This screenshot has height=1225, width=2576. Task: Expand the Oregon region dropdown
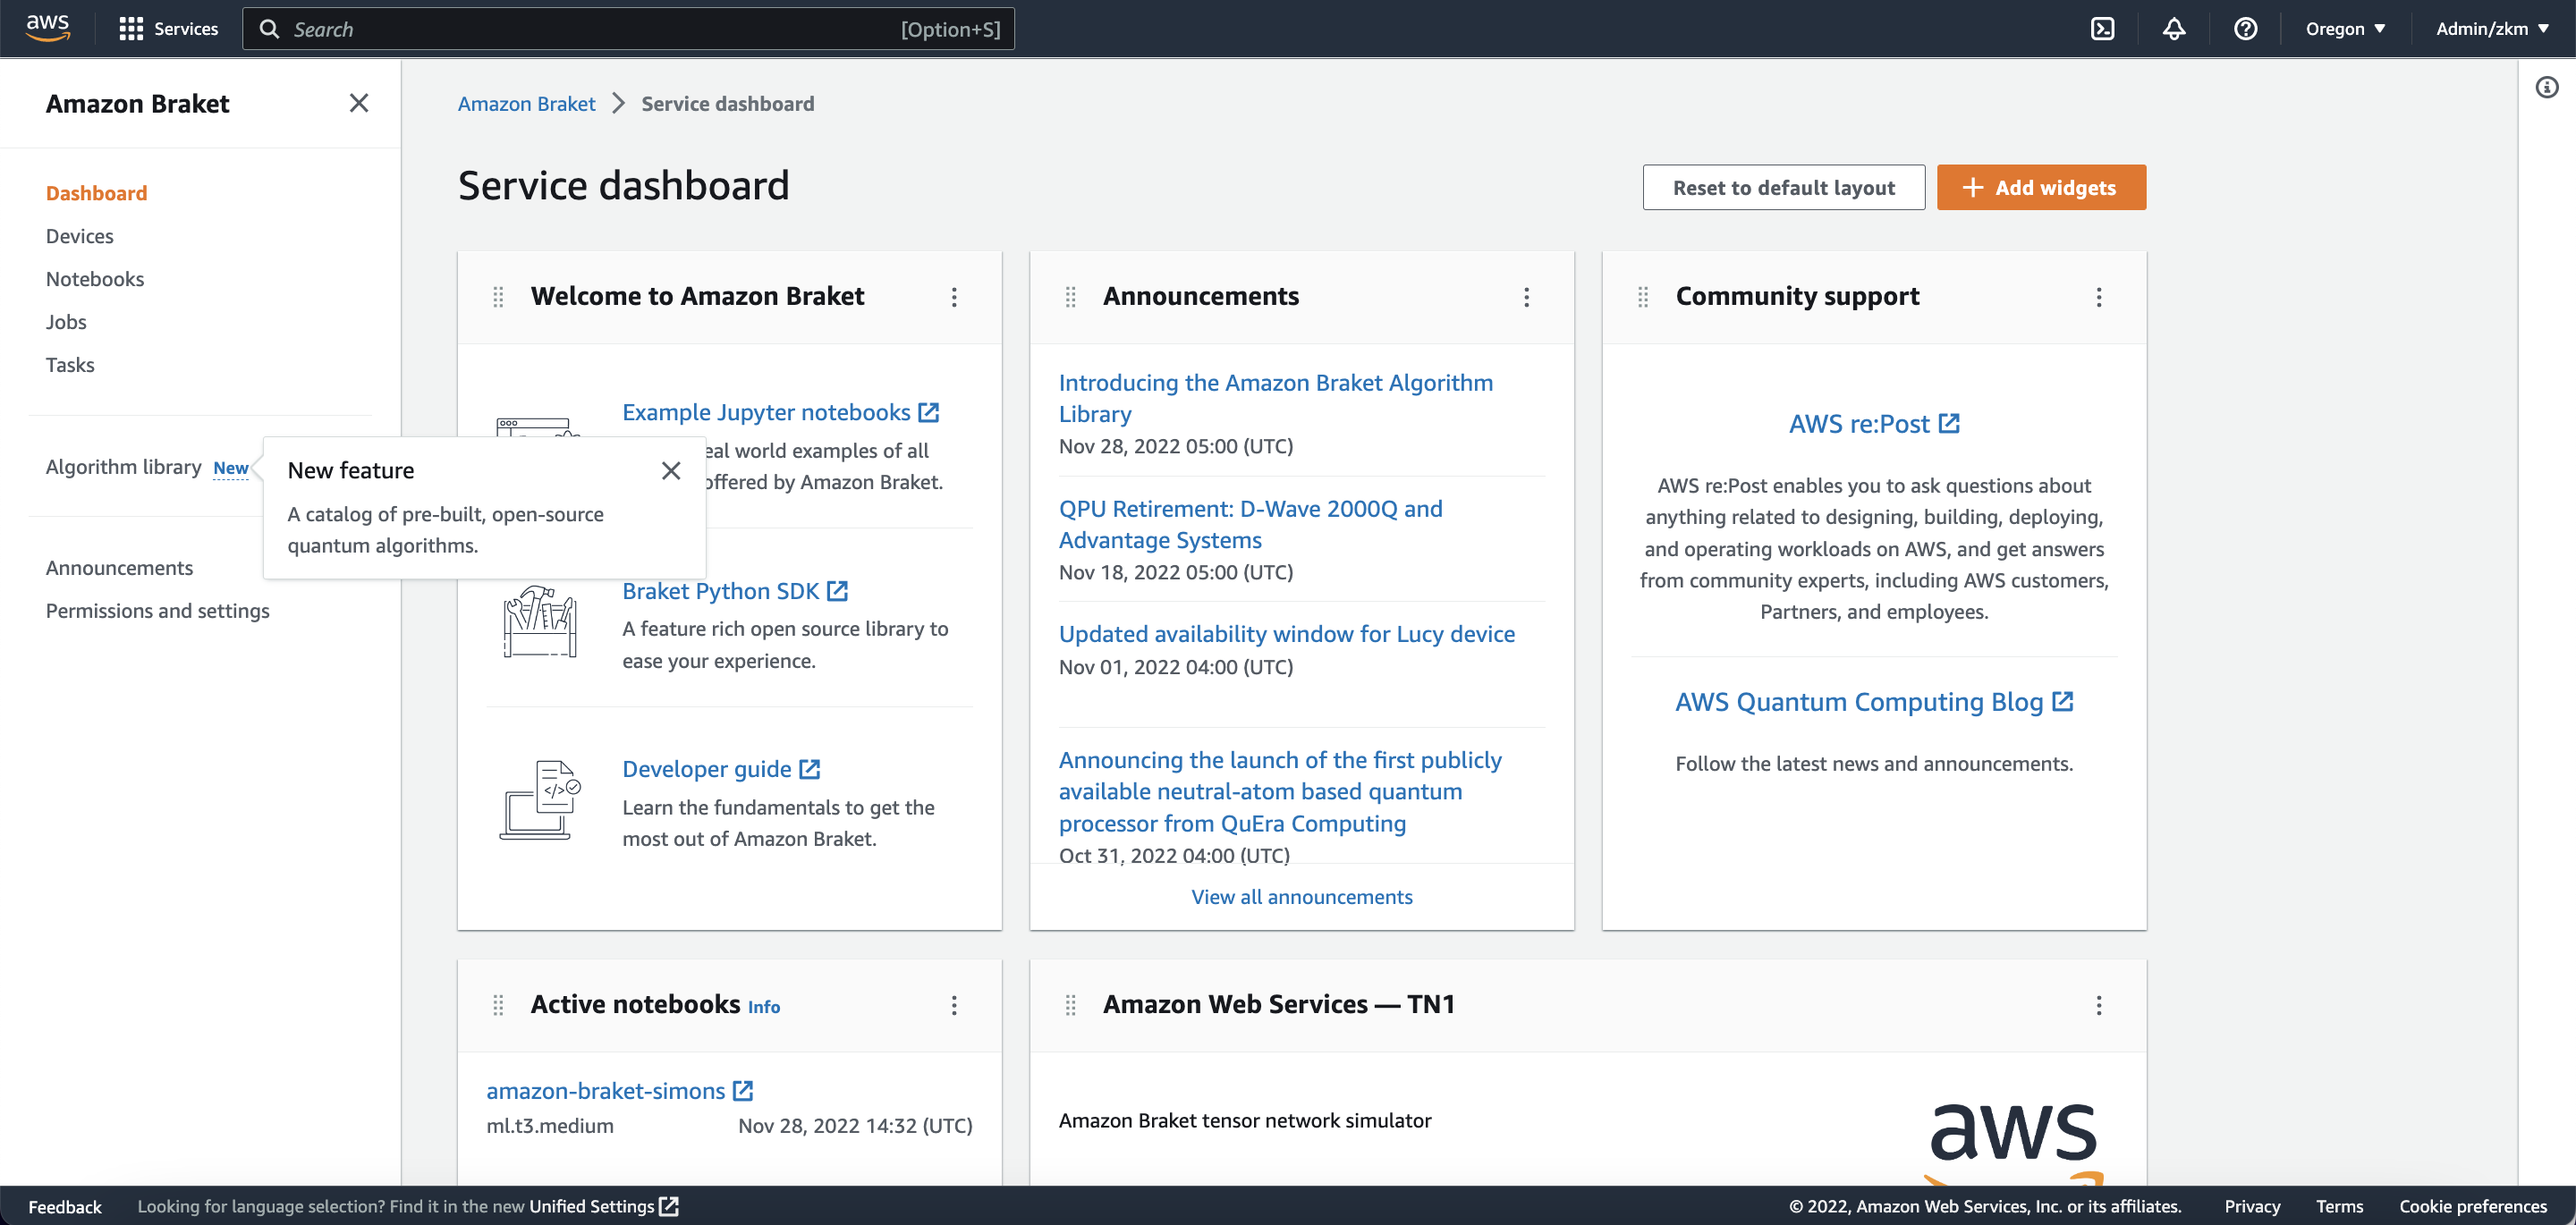pos(2345,29)
